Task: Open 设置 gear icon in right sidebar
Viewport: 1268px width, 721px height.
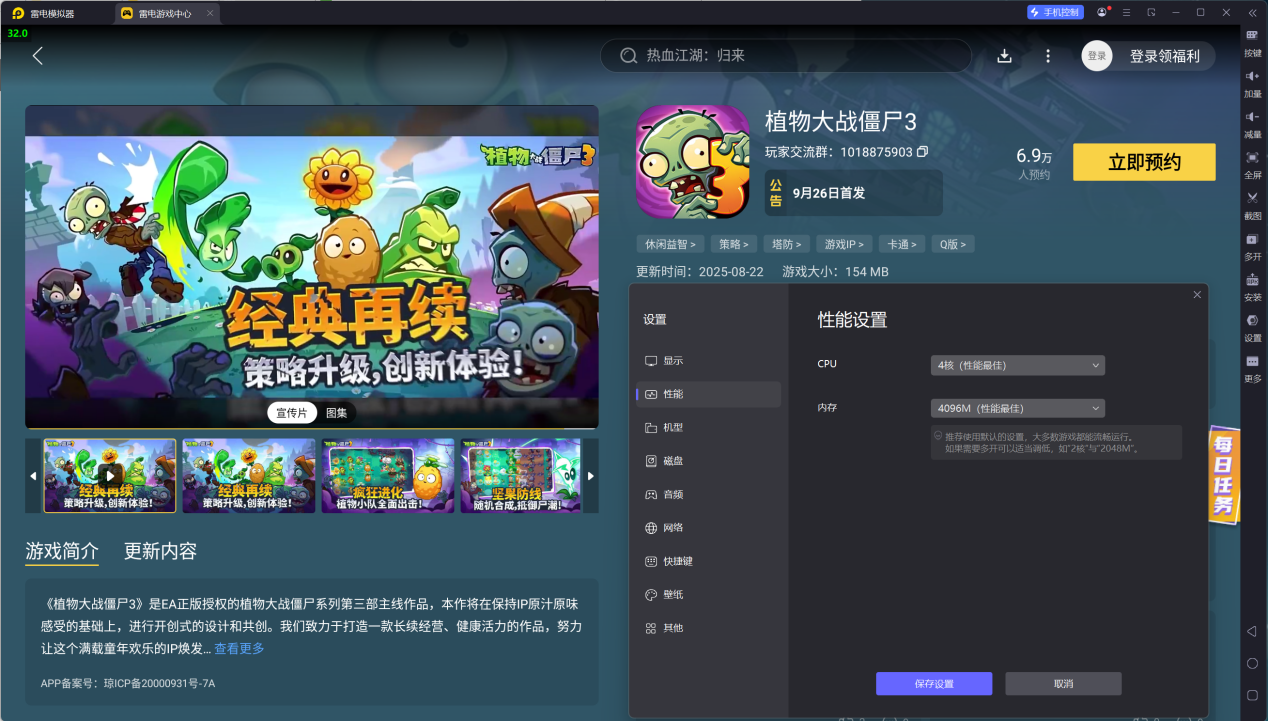Action: point(1252,320)
